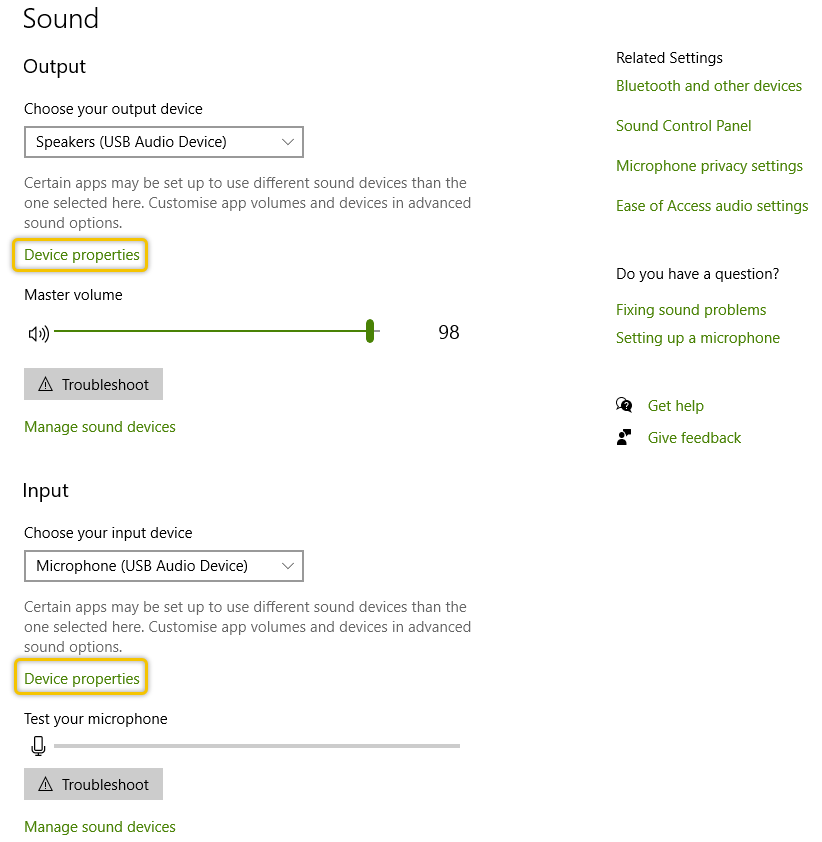The image size is (822, 842).
Task: Open Manage sound devices under Output
Action: point(100,426)
